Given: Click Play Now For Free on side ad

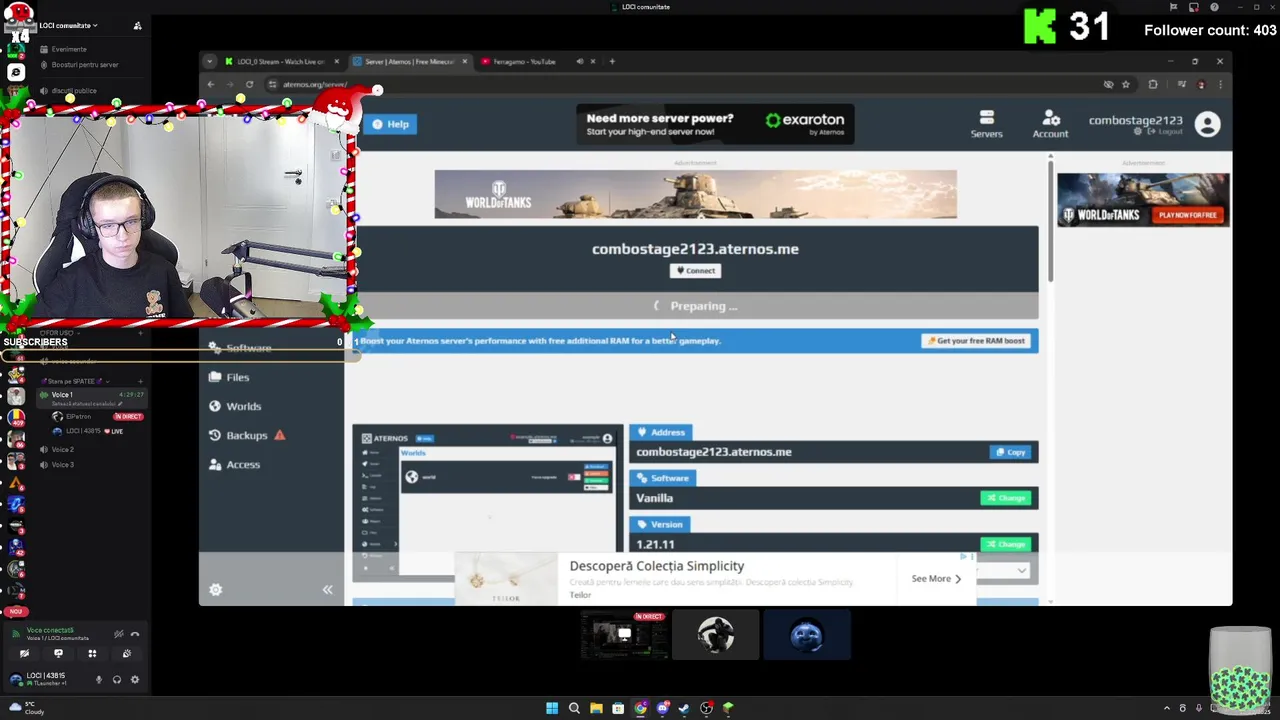Looking at the screenshot, I should [x=1188, y=215].
